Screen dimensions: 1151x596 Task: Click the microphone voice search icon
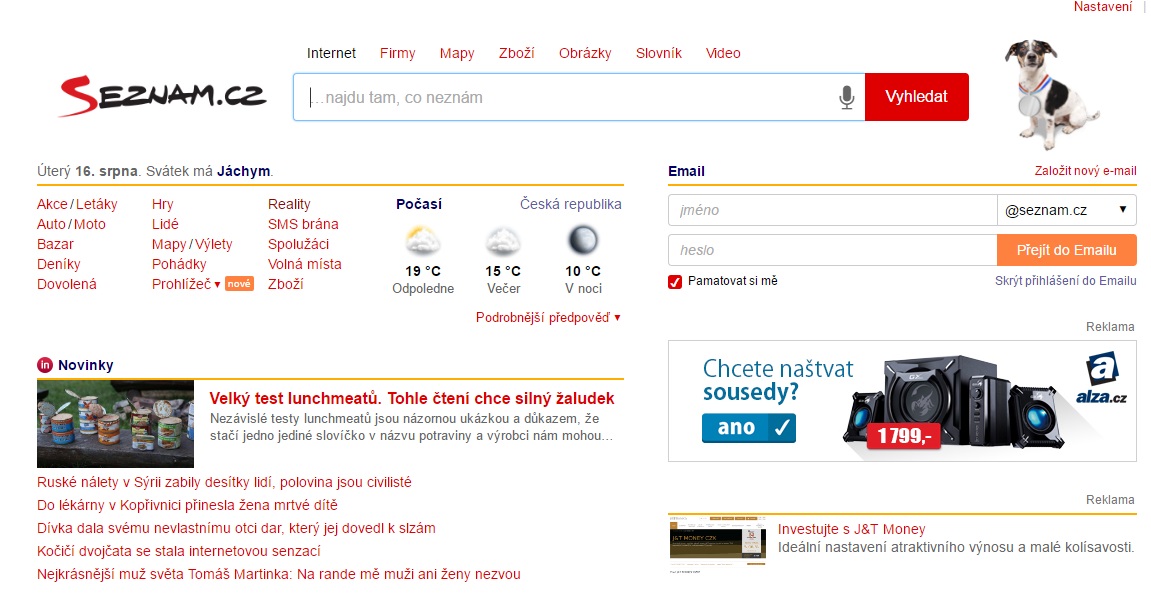coord(846,97)
